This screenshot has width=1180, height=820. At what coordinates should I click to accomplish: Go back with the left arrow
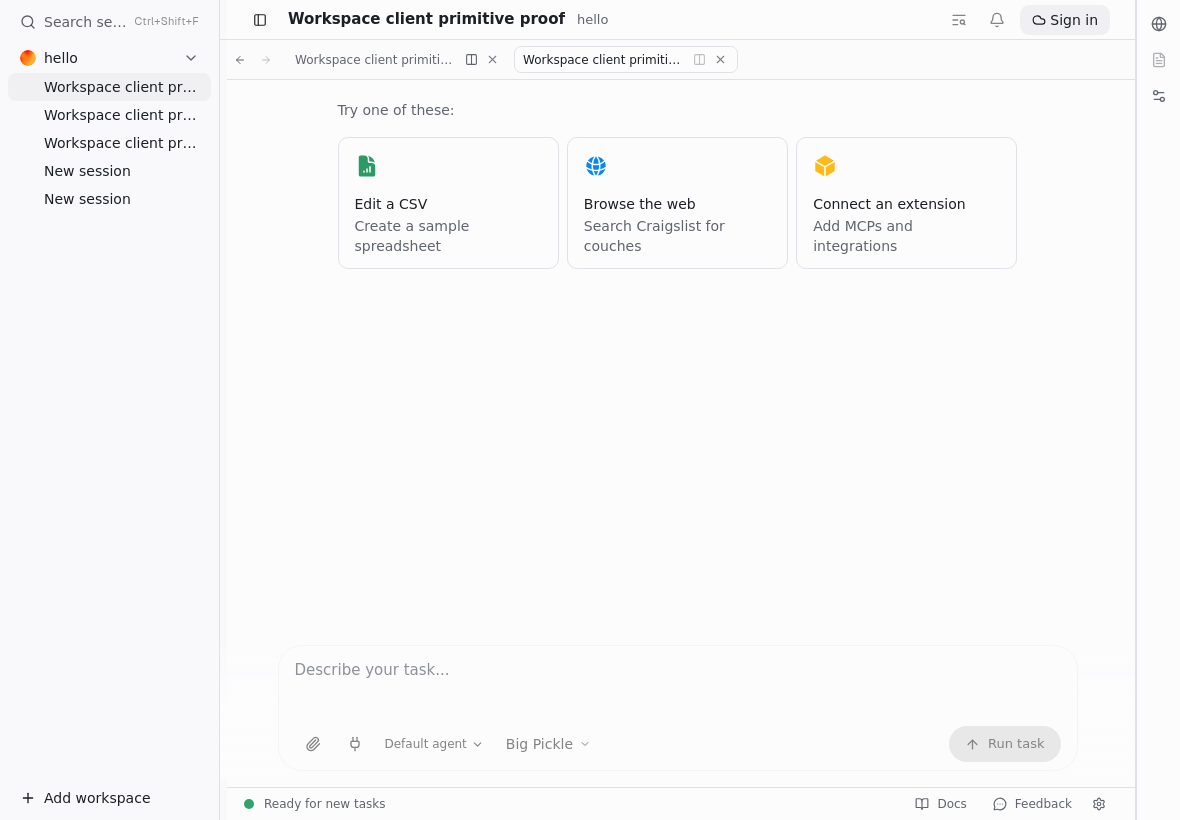coord(240,60)
